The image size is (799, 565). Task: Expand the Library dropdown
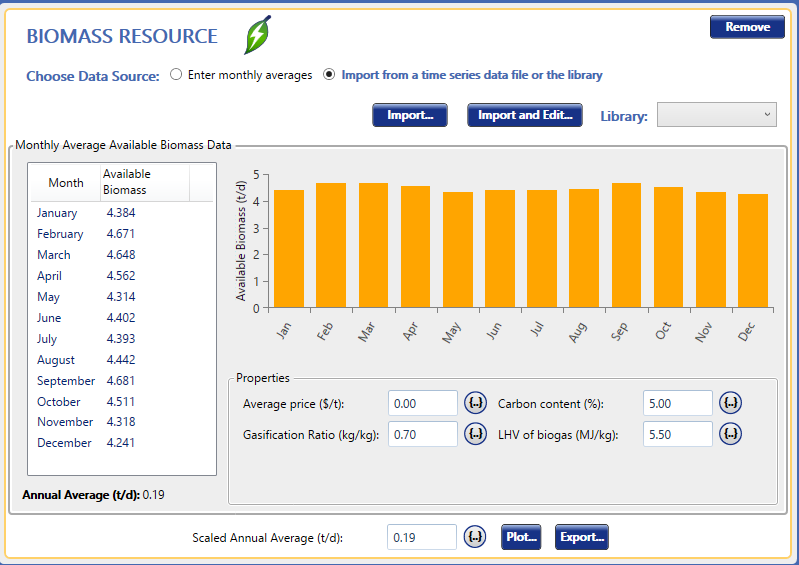point(716,115)
